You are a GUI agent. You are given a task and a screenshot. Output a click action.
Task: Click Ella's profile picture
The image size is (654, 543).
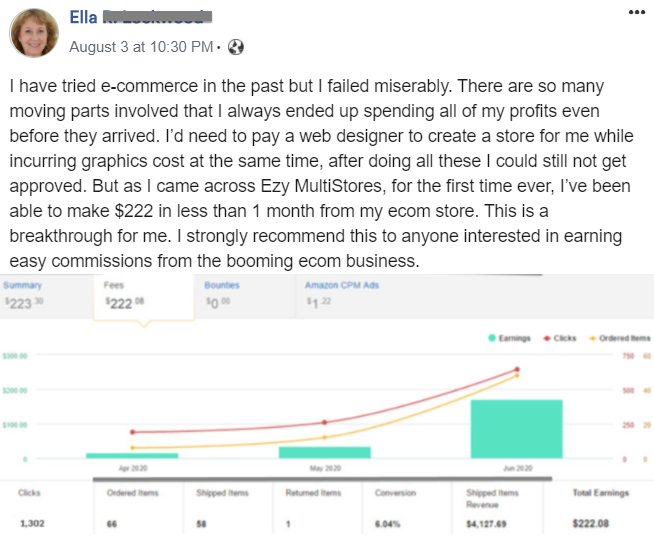[33, 31]
